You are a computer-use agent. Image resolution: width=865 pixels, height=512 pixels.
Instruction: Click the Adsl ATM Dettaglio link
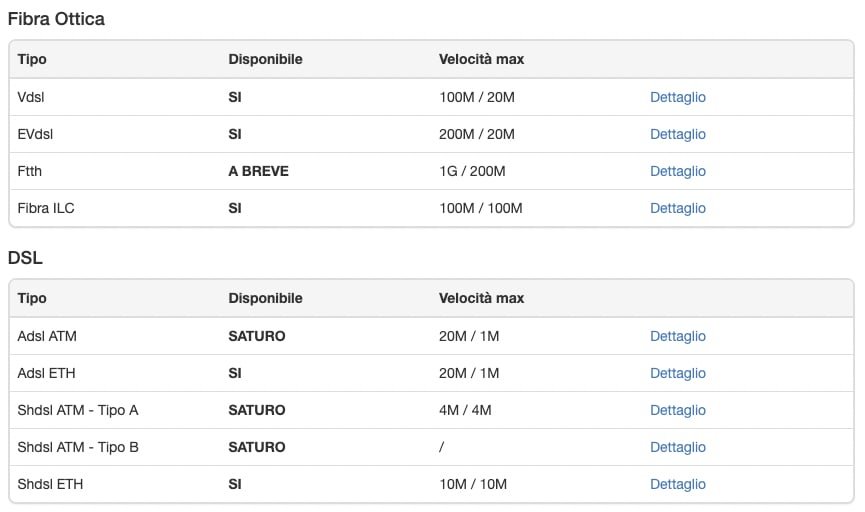[677, 337]
